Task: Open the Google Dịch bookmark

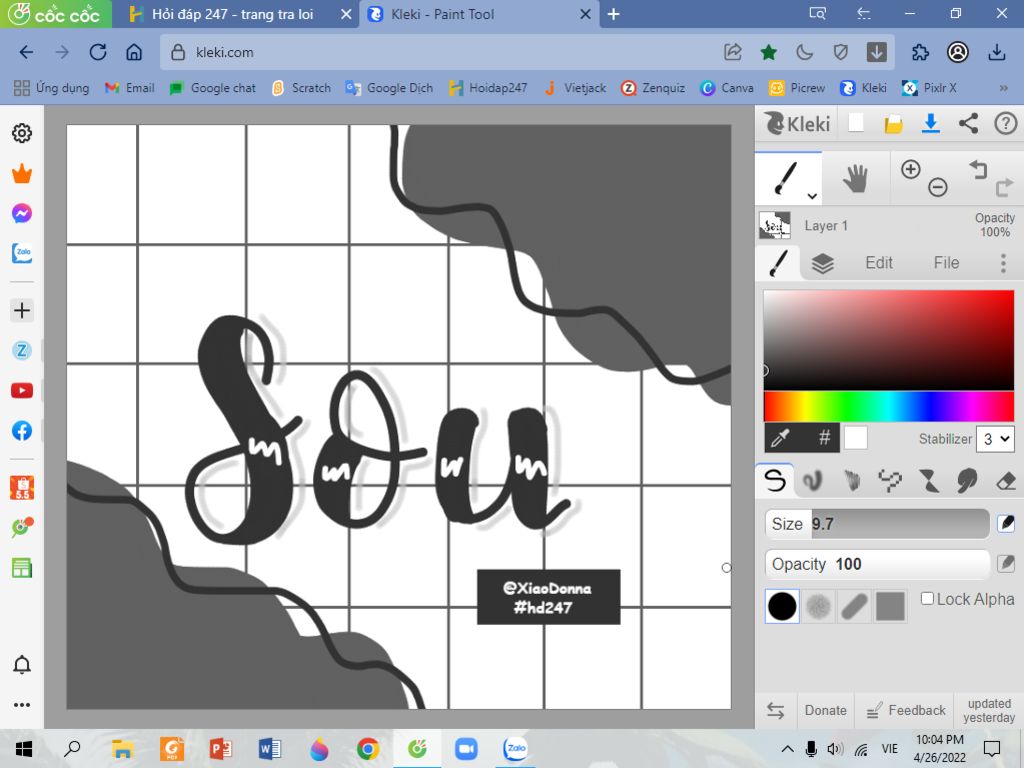Action: point(389,88)
